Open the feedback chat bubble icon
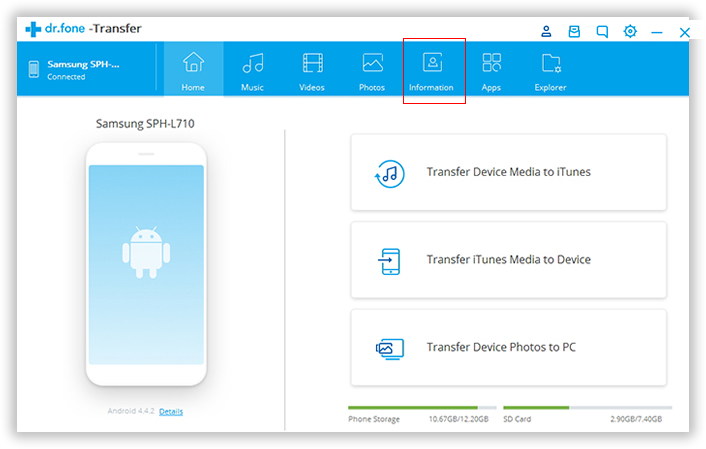 pos(602,32)
